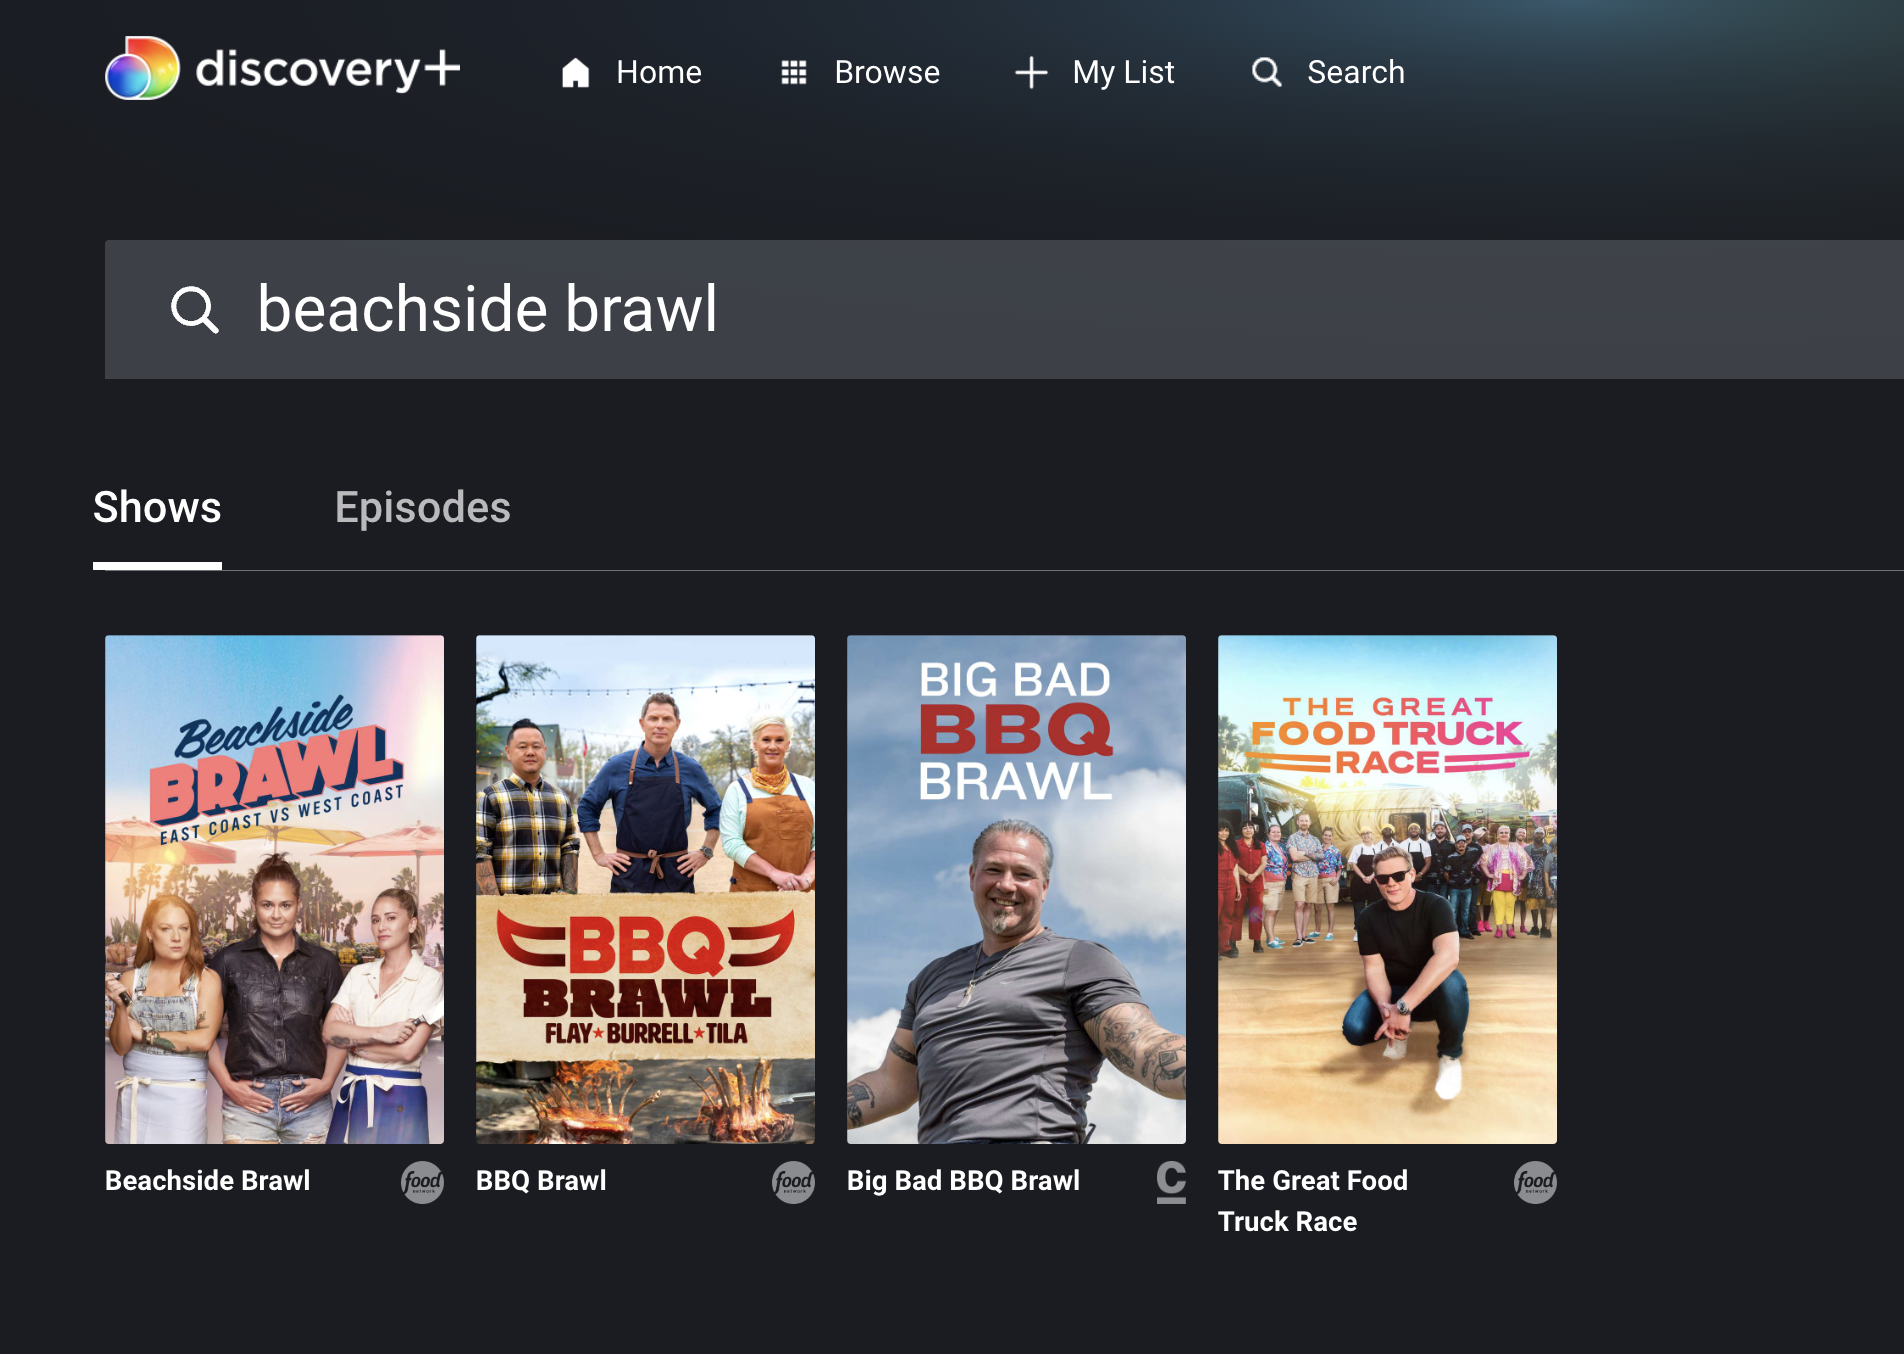1904x1354 pixels.
Task: Go to the Home page
Action: [x=659, y=72]
